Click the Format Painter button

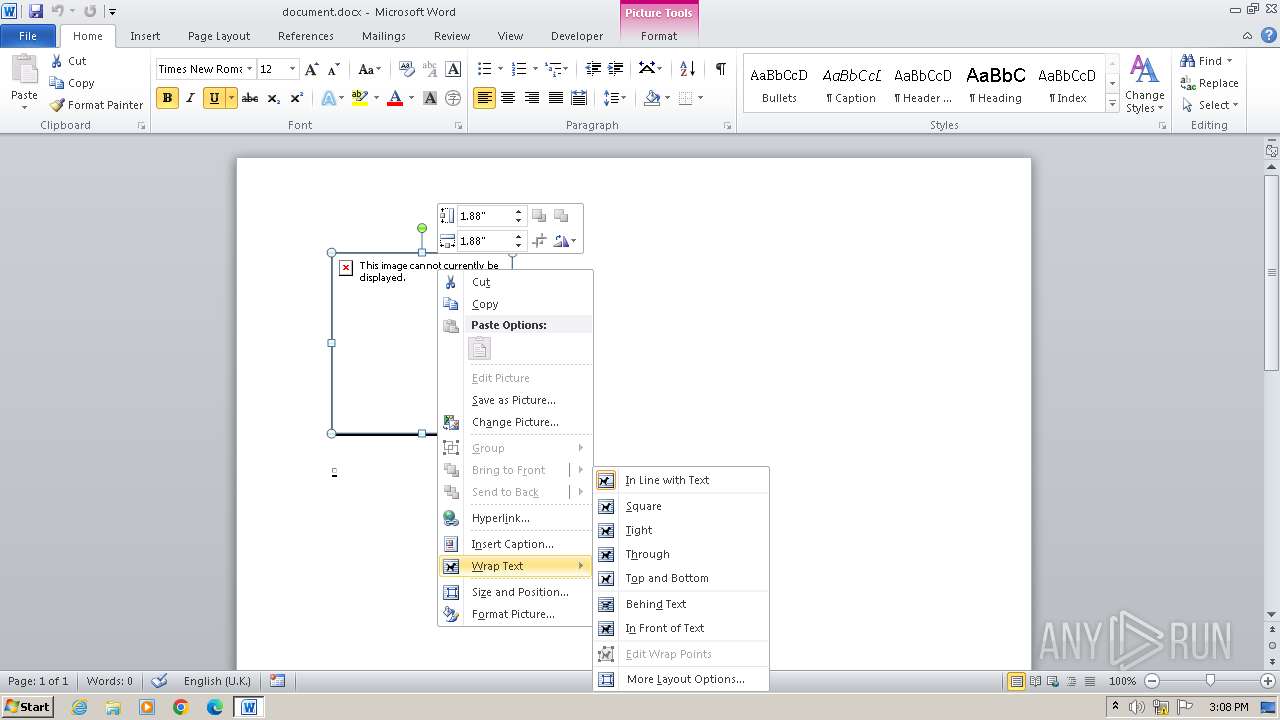pyautogui.click(x=96, y=105)
